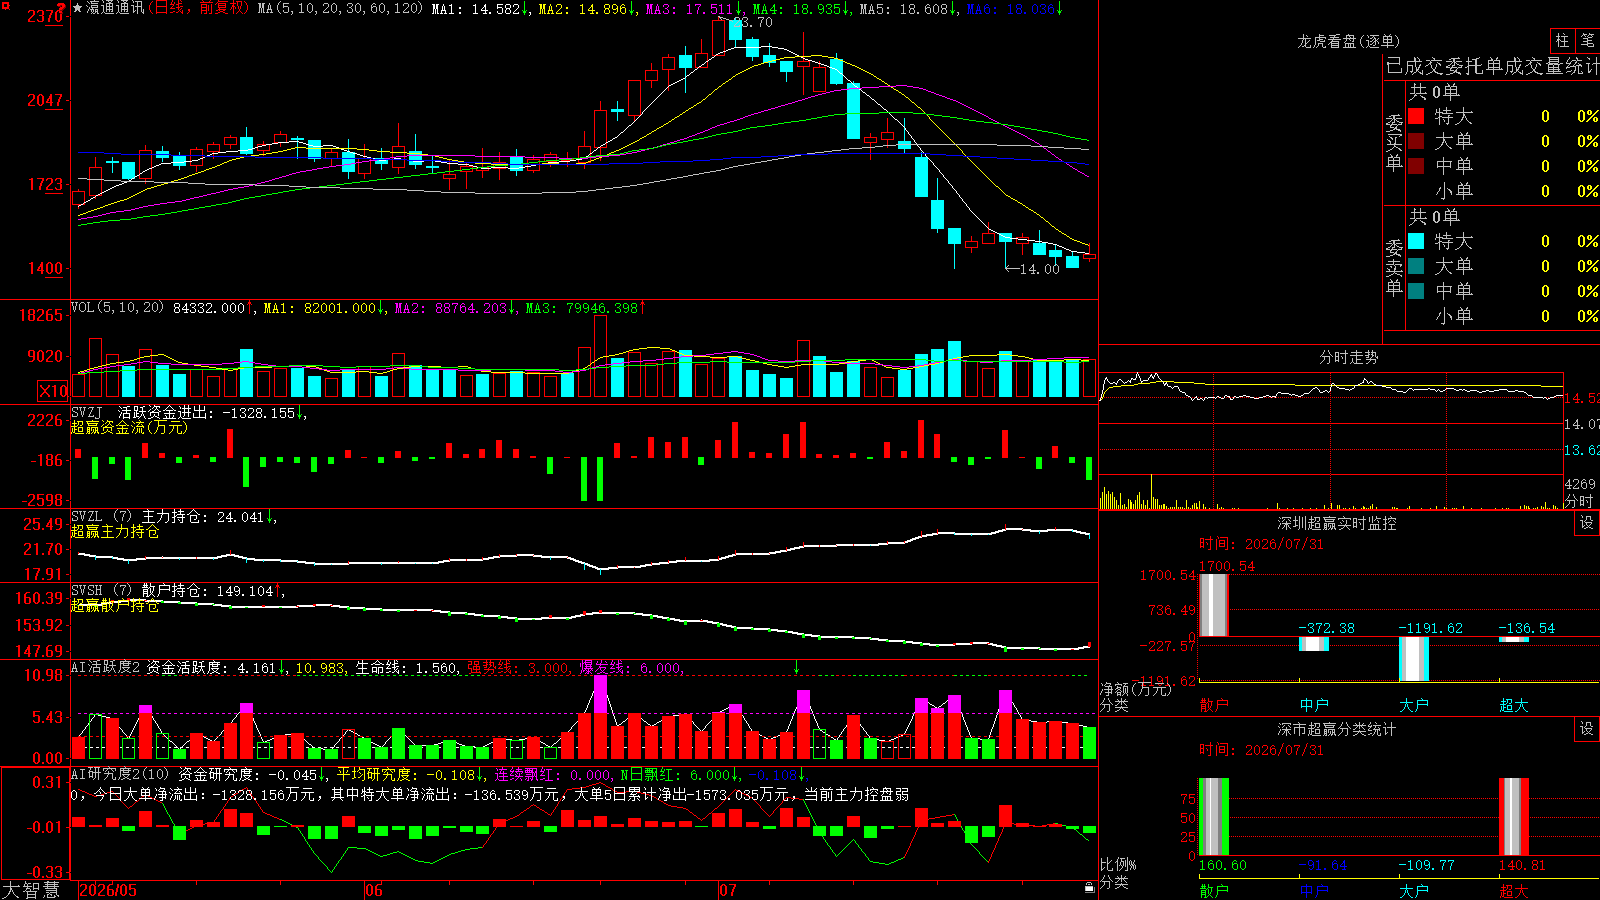Screen dimensions: 1600x900
Task: Open 设 settings for 深圳超赢实时监控
Action: point(1587,523)
